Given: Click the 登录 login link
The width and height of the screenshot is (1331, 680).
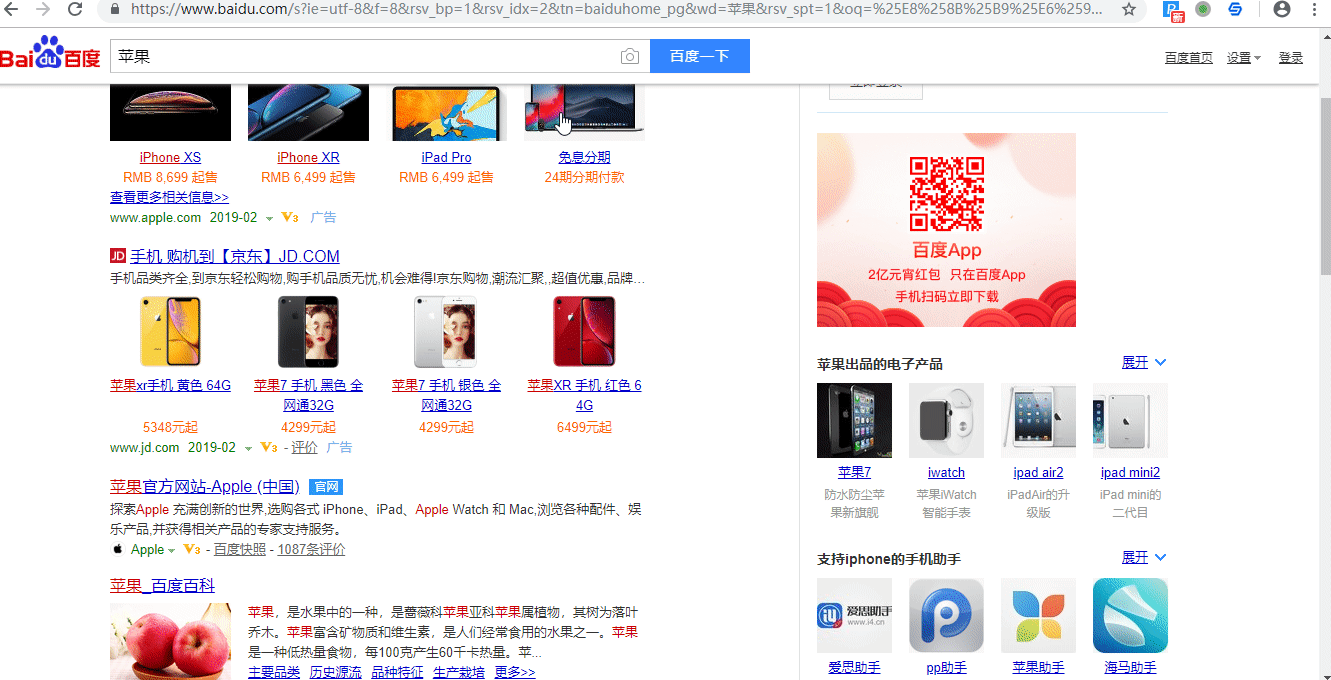Looking at the screenshot, I should pos(1291,58).
